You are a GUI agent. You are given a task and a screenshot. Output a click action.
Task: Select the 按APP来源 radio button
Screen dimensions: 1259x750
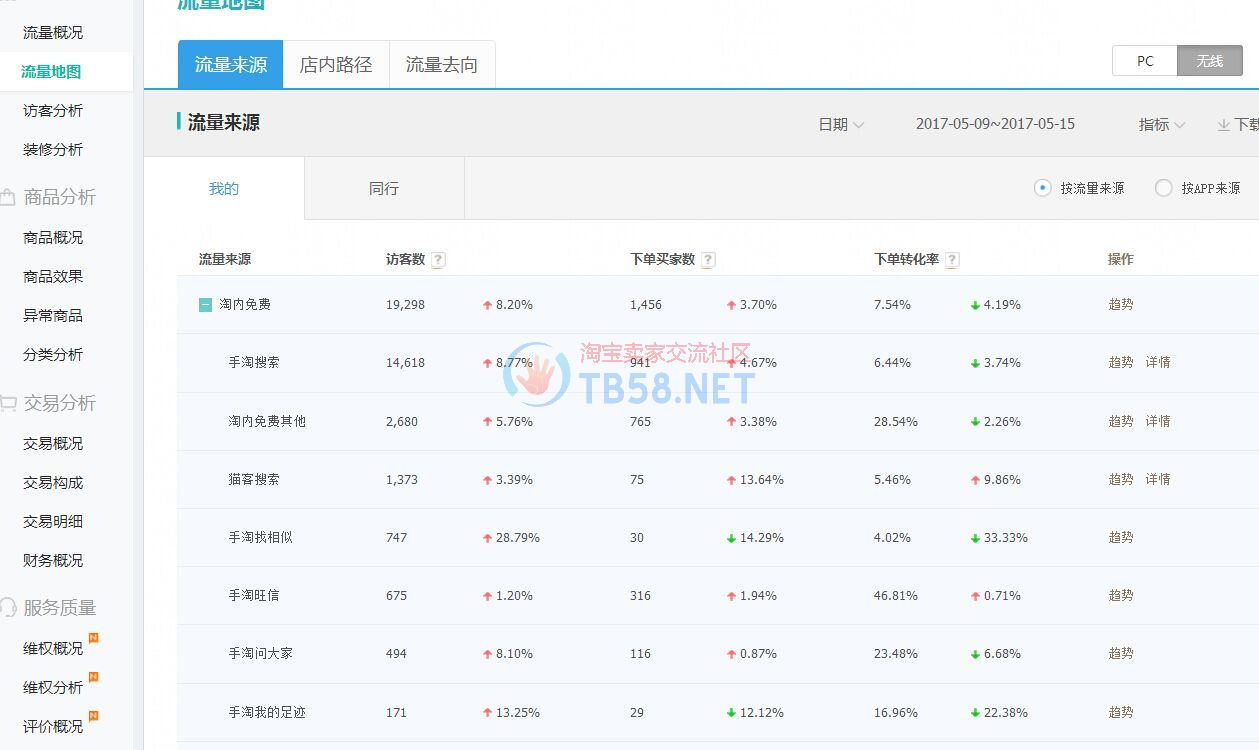click(x=1163, y=188)
